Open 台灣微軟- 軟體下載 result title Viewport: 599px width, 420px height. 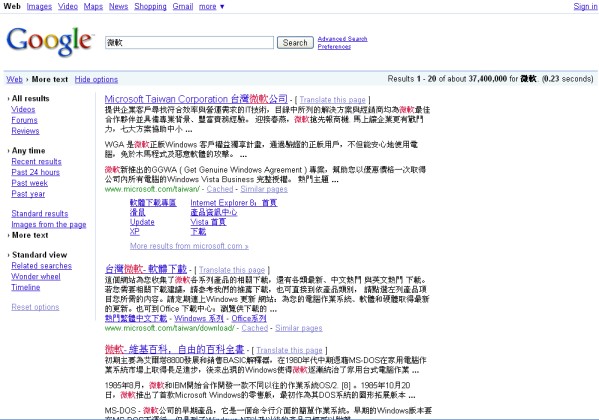pos(146,269)
